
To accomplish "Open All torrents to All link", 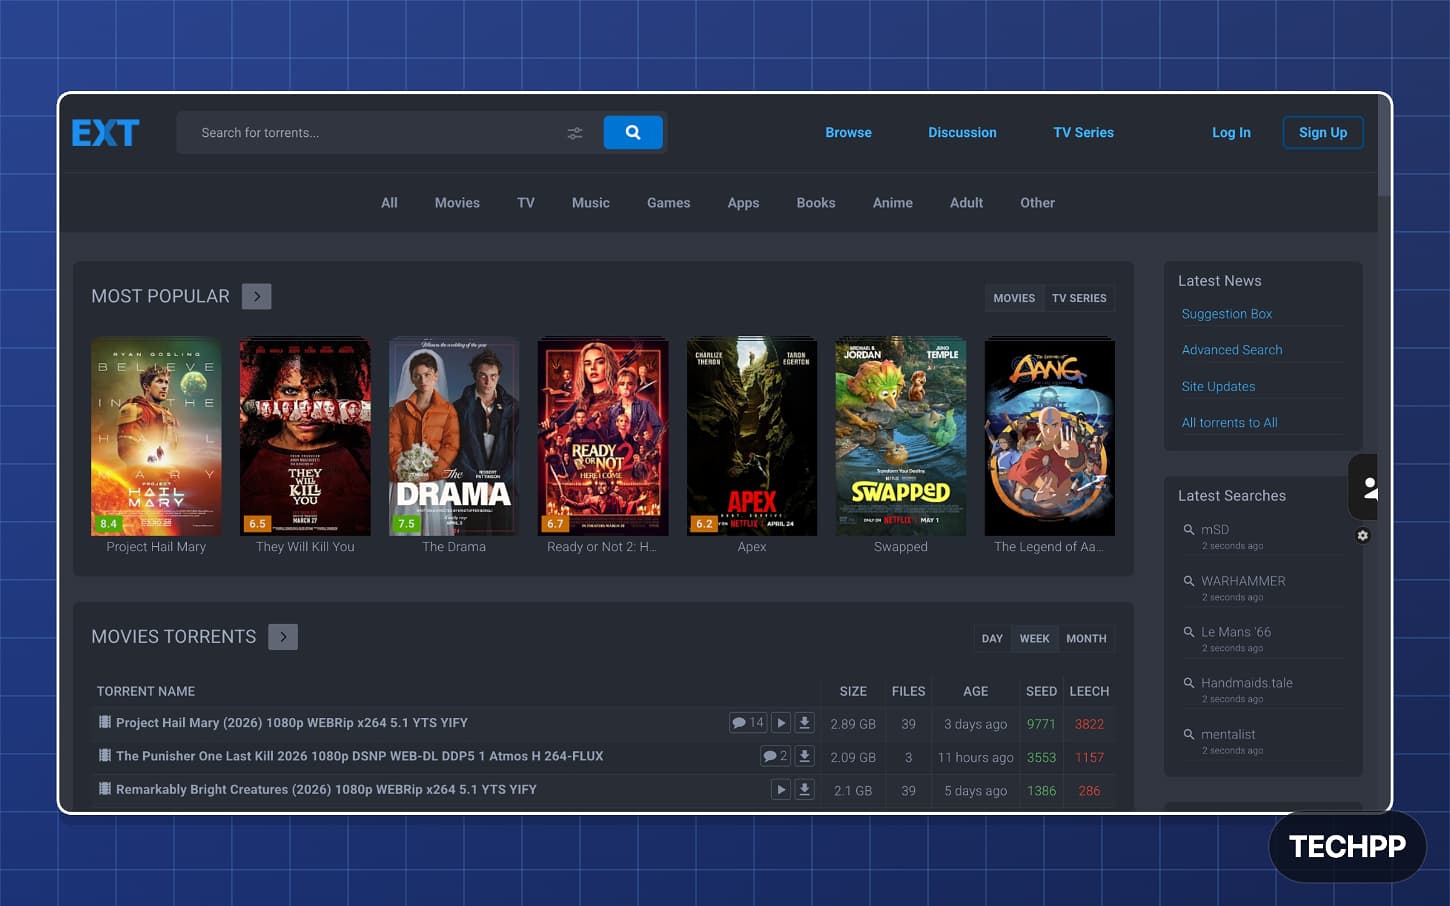I will [1229, 422].
